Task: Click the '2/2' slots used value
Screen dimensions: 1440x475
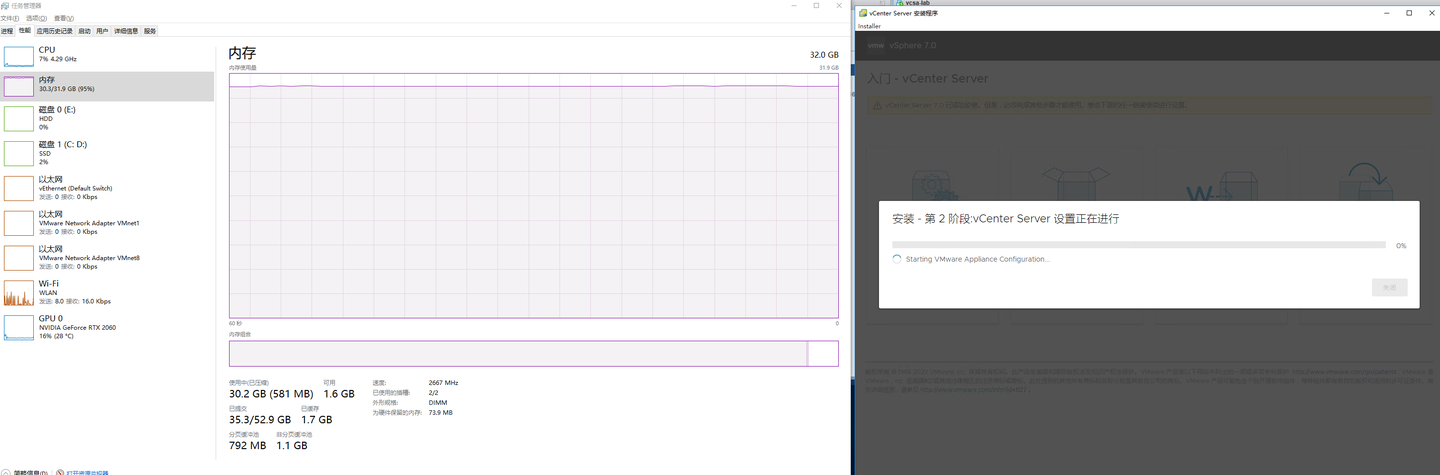Action: pos(433,392)
